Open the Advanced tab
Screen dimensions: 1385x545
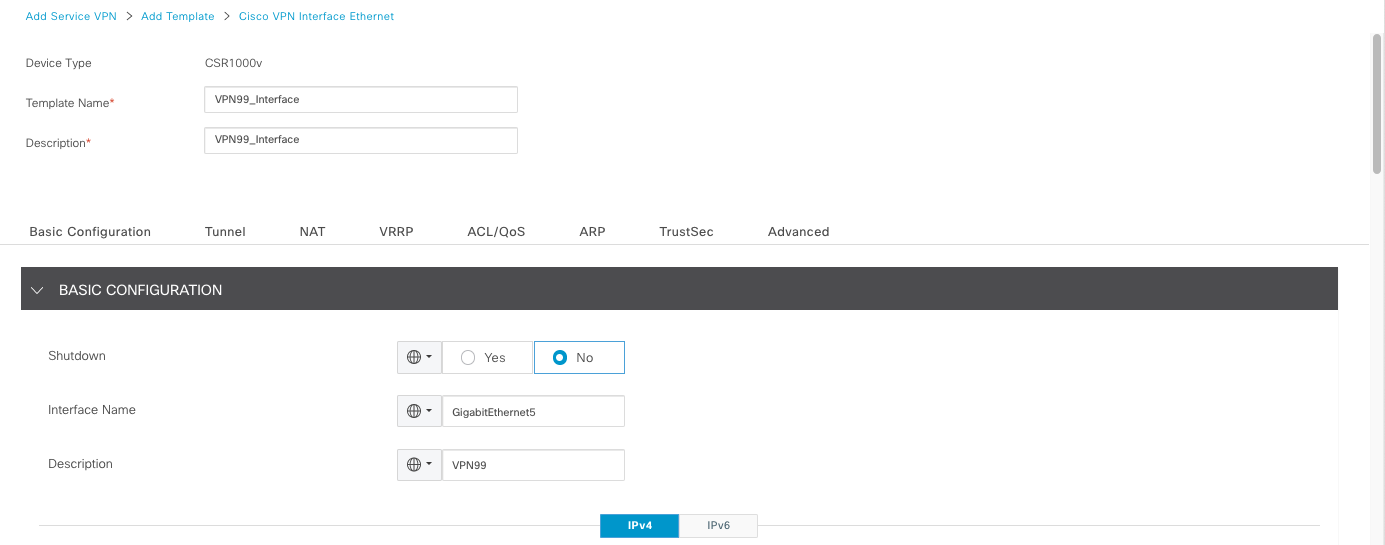click(x=798, y=231)
